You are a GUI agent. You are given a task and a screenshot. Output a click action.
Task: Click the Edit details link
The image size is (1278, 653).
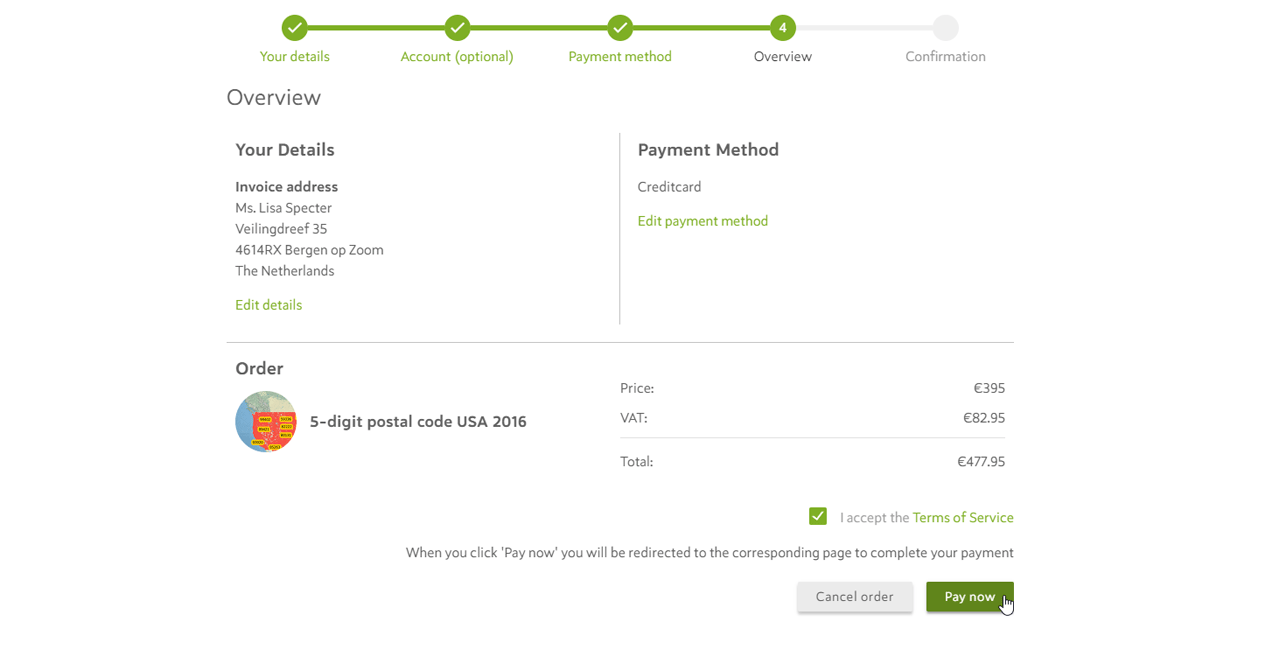click(x=268, y=305)
